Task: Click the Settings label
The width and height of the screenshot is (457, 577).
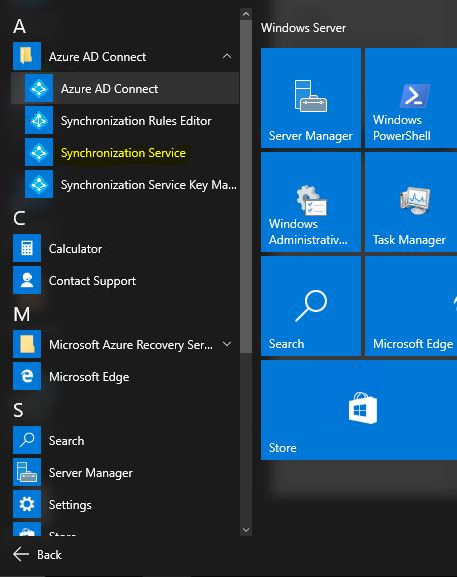Action: tap(70, 505)
